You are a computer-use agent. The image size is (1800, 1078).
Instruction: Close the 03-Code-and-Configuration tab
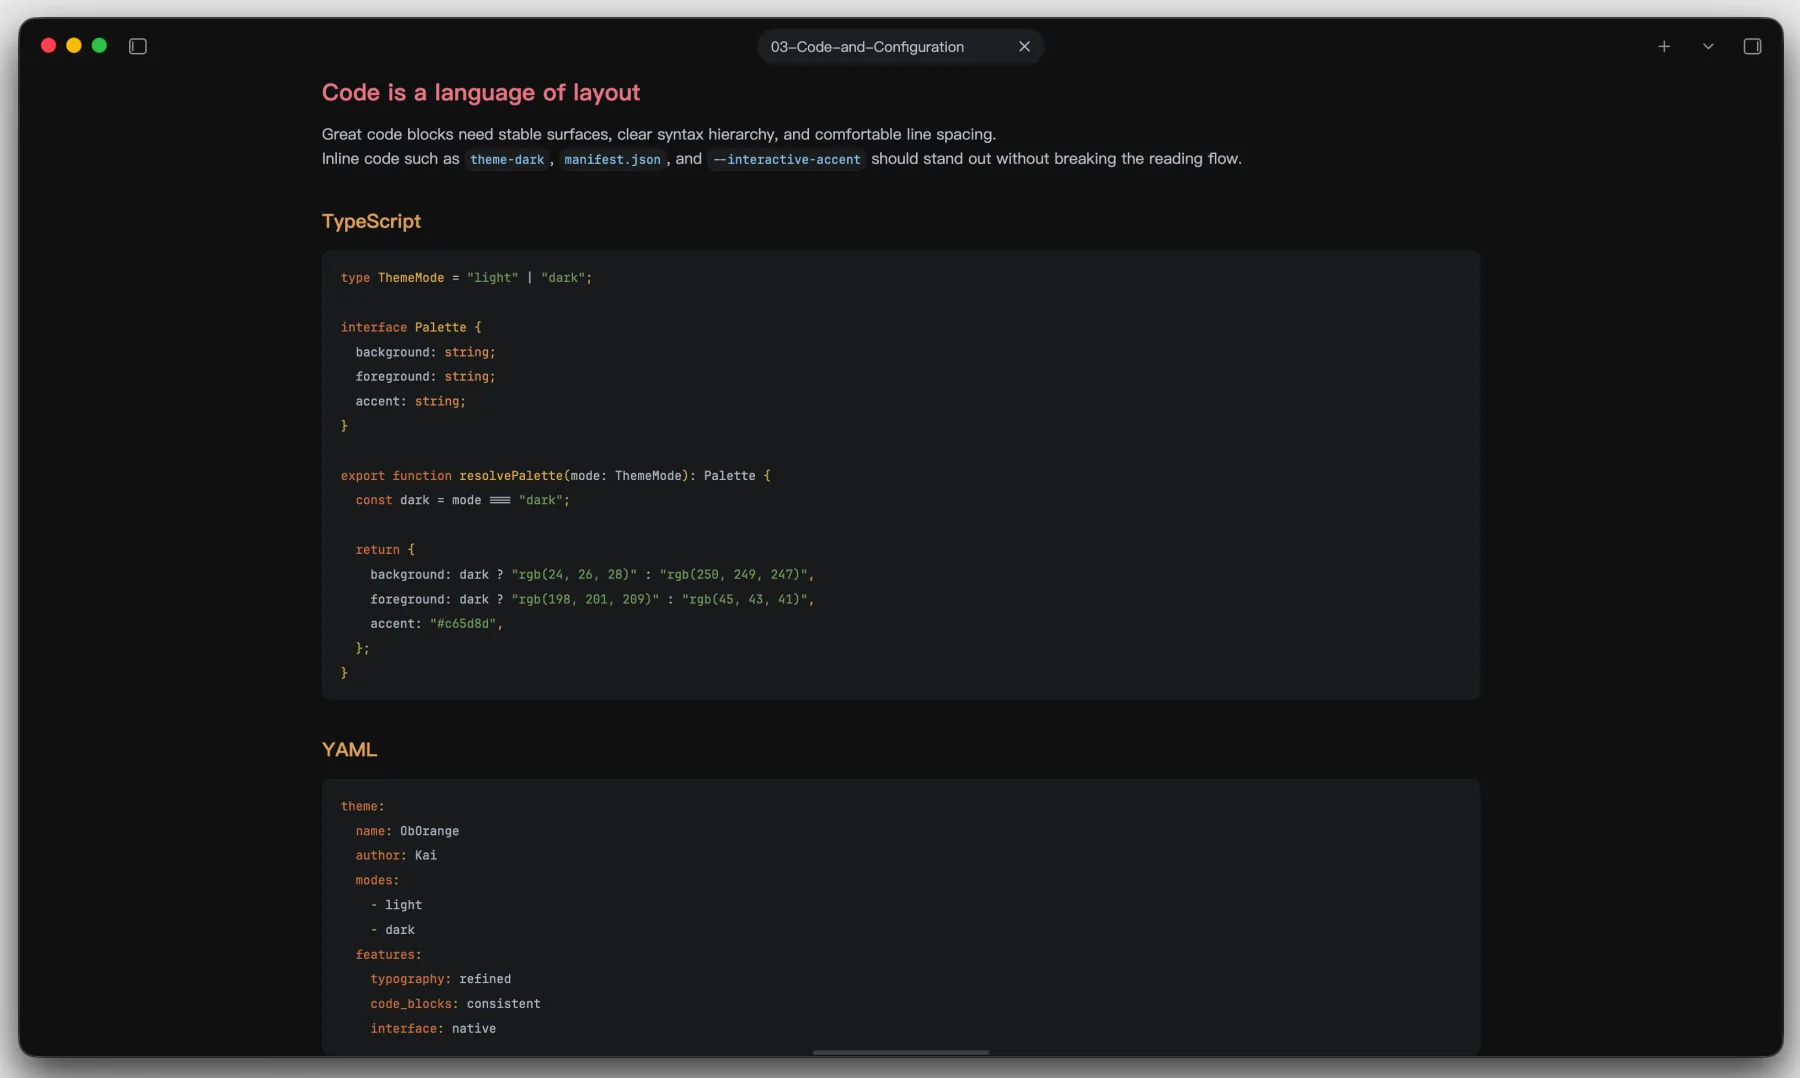1024,46
